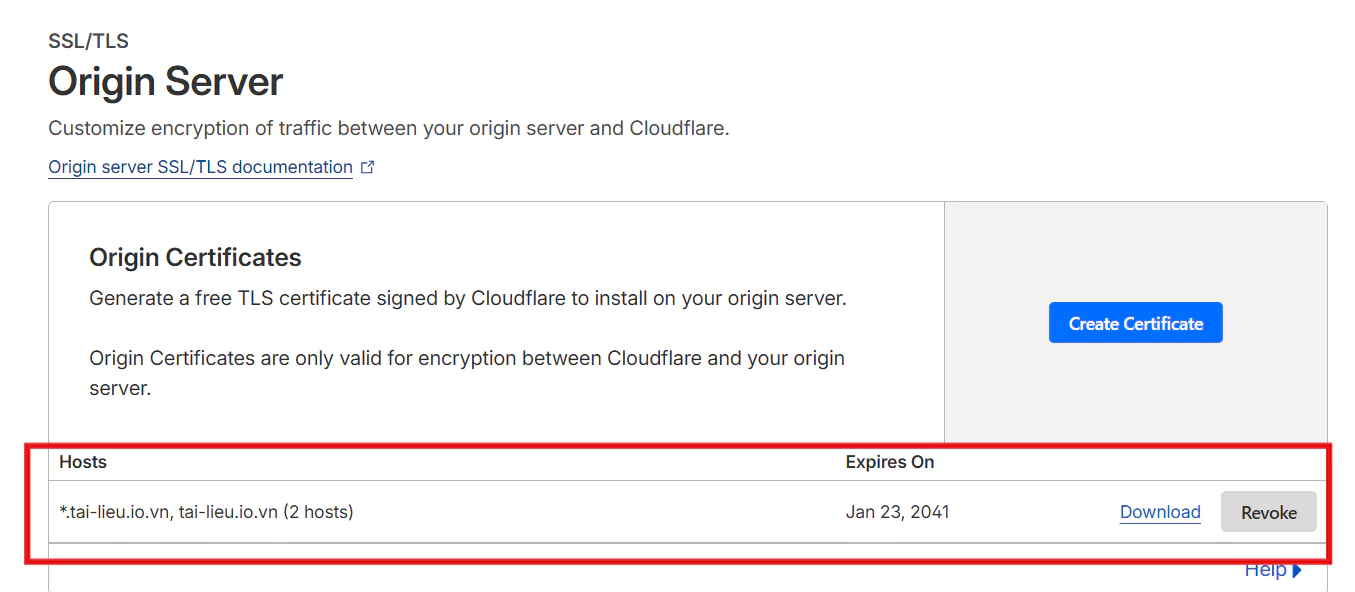Click the Expires On column header
The width and height of the screenshot is (1355, 592).
889,462
